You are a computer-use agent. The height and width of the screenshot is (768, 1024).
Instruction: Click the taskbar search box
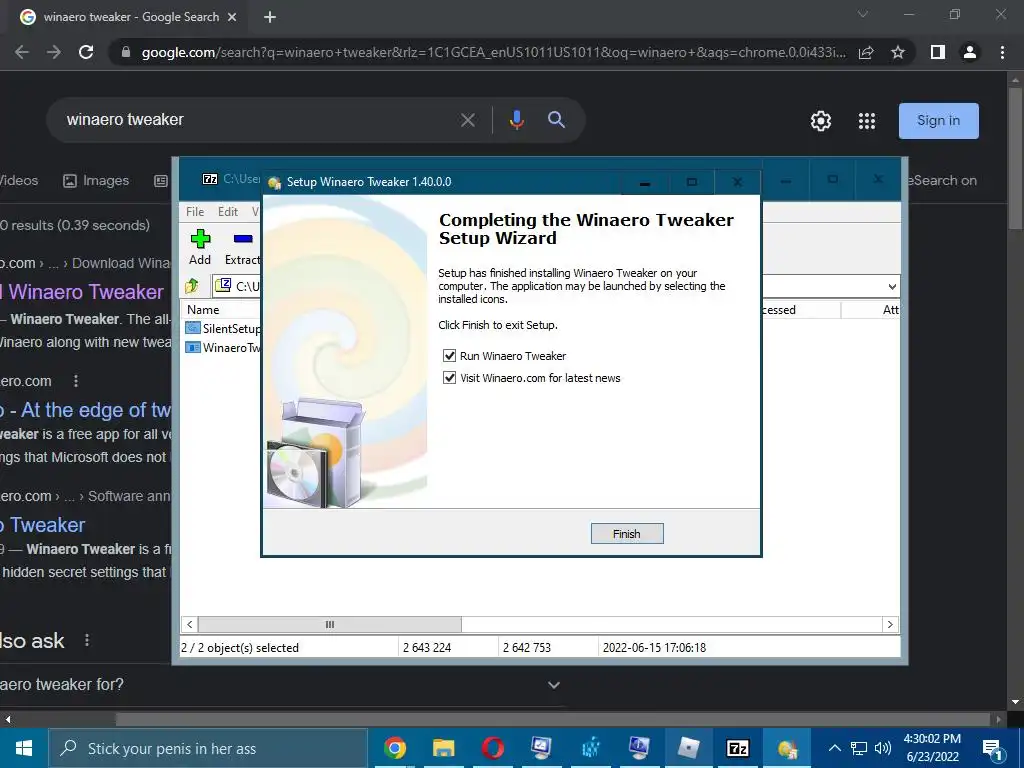tap(208, 748)
